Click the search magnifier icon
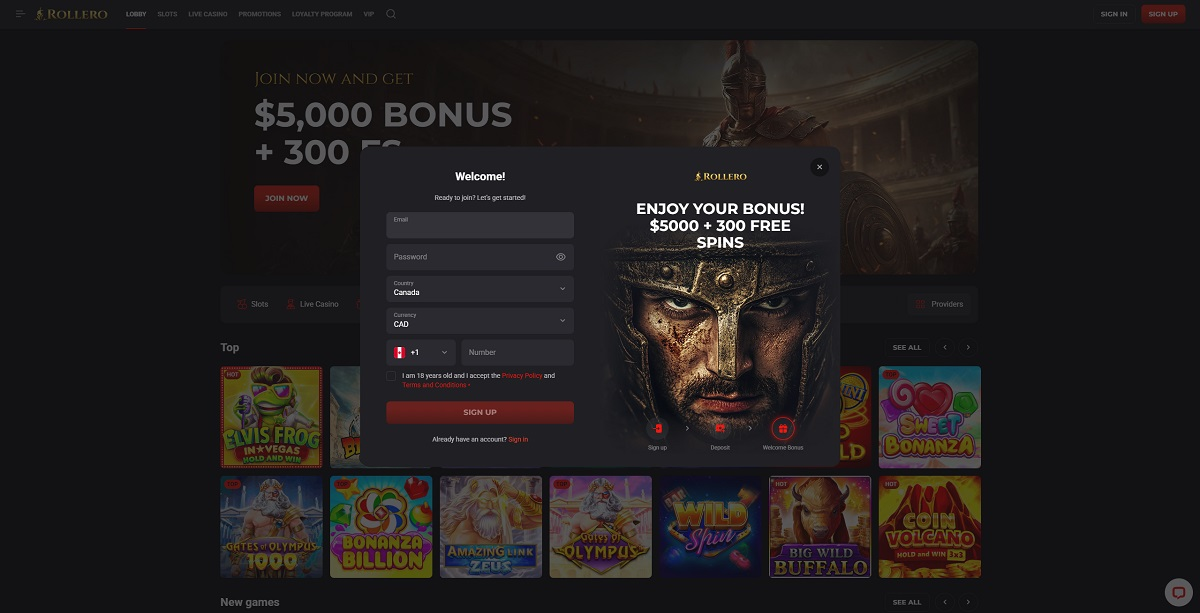Screen dimensions: 1200x613 (391, 14)
